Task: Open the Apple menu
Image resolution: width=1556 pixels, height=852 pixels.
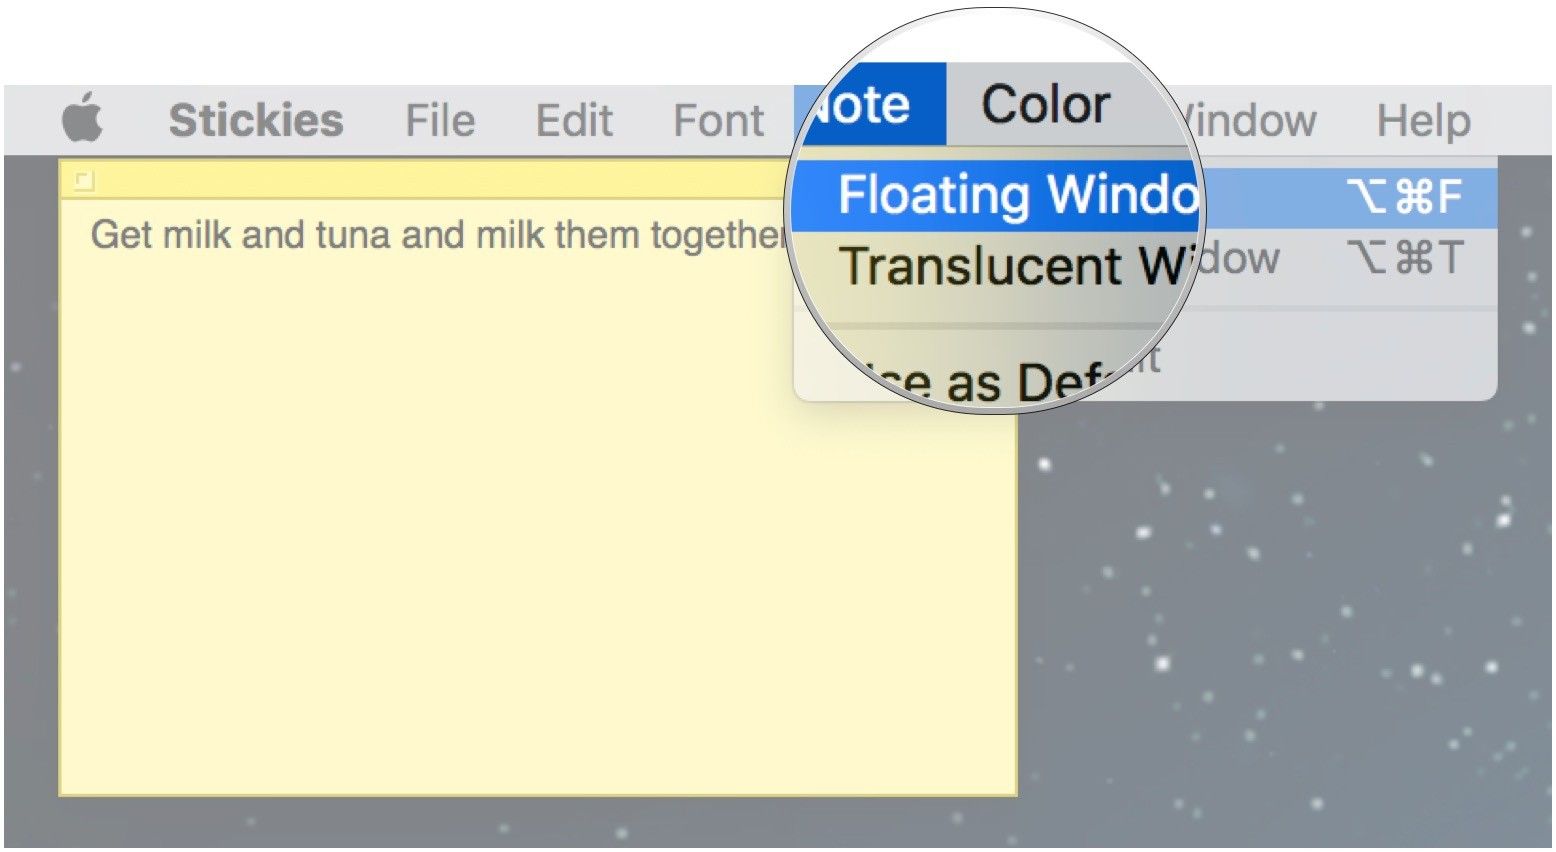Action: [83, 120]
